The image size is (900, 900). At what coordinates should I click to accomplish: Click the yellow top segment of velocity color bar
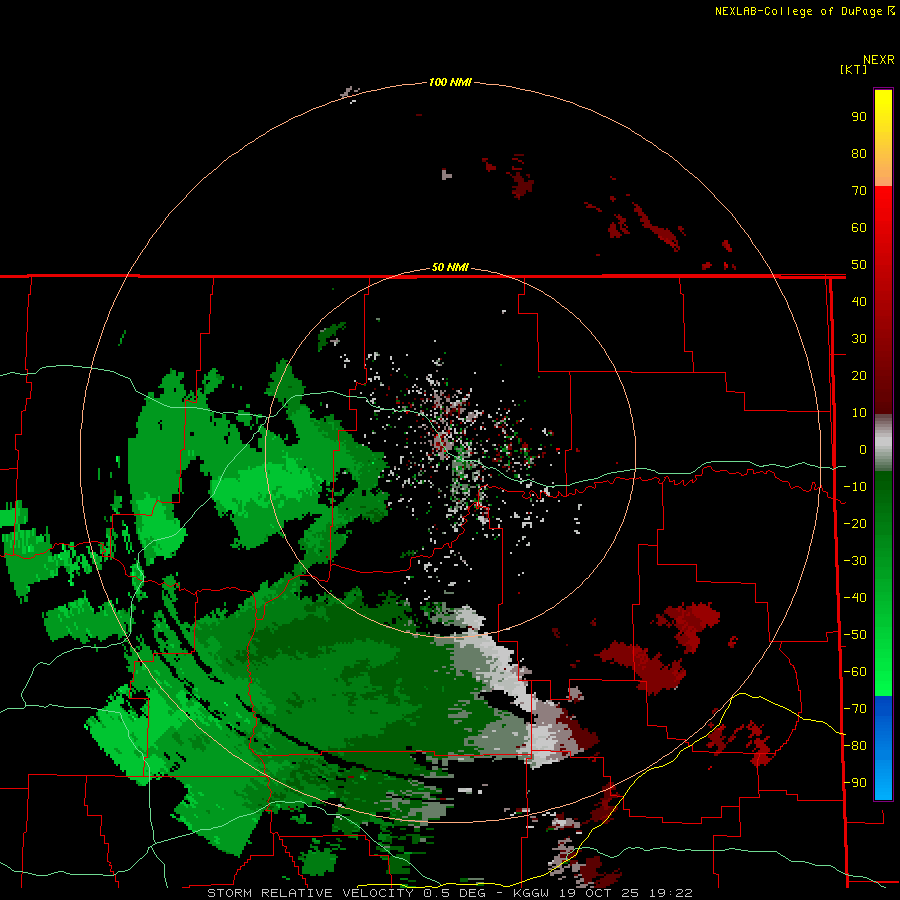coord(883,138)
